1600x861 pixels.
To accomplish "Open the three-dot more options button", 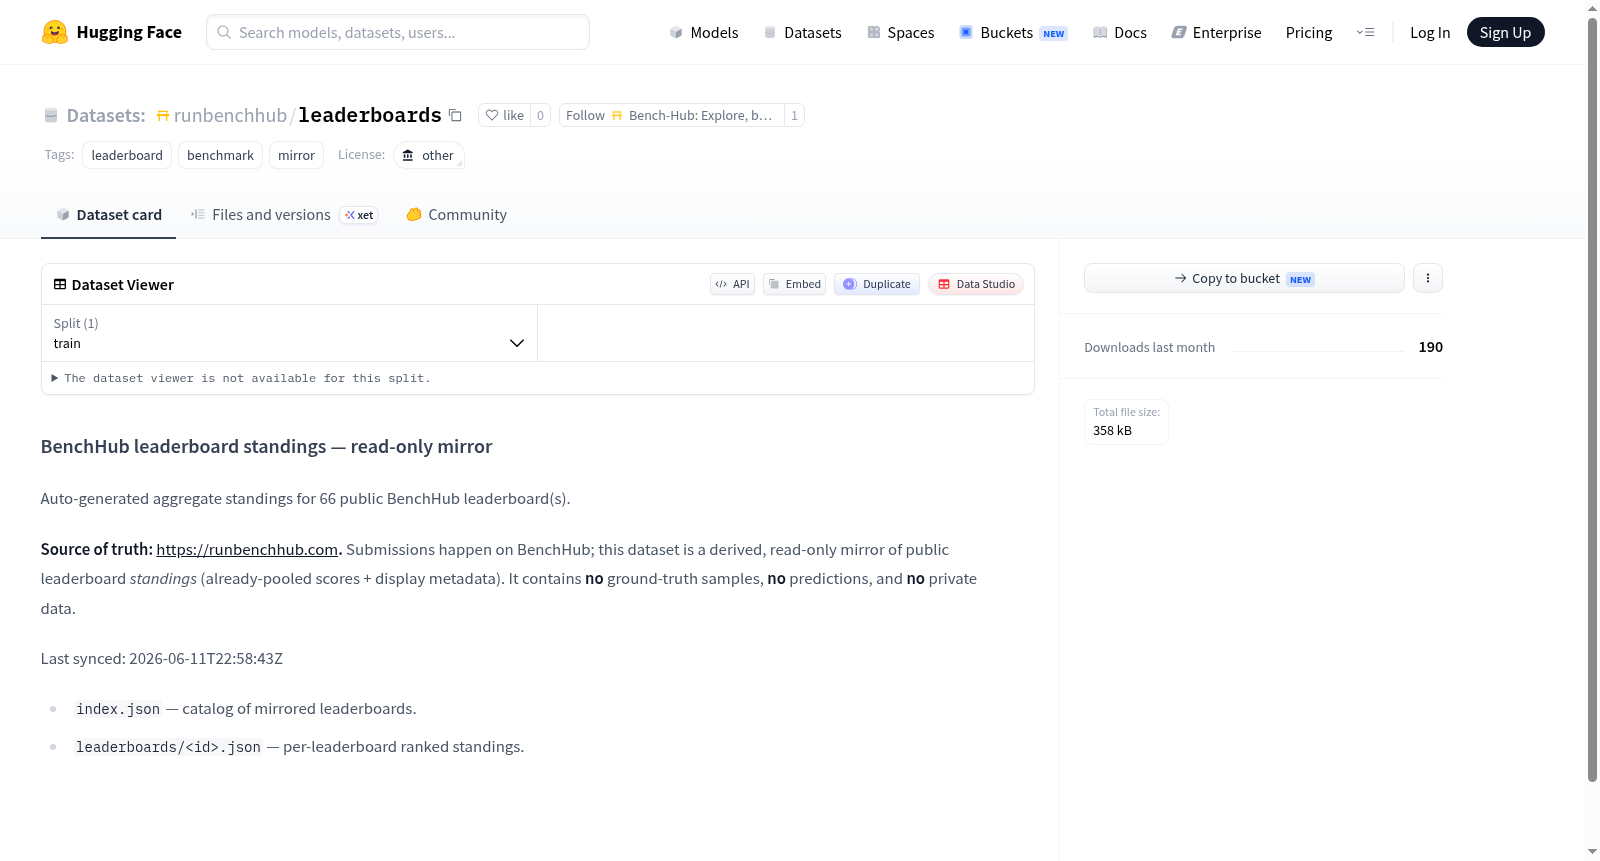I will [x=1428, y=278].
